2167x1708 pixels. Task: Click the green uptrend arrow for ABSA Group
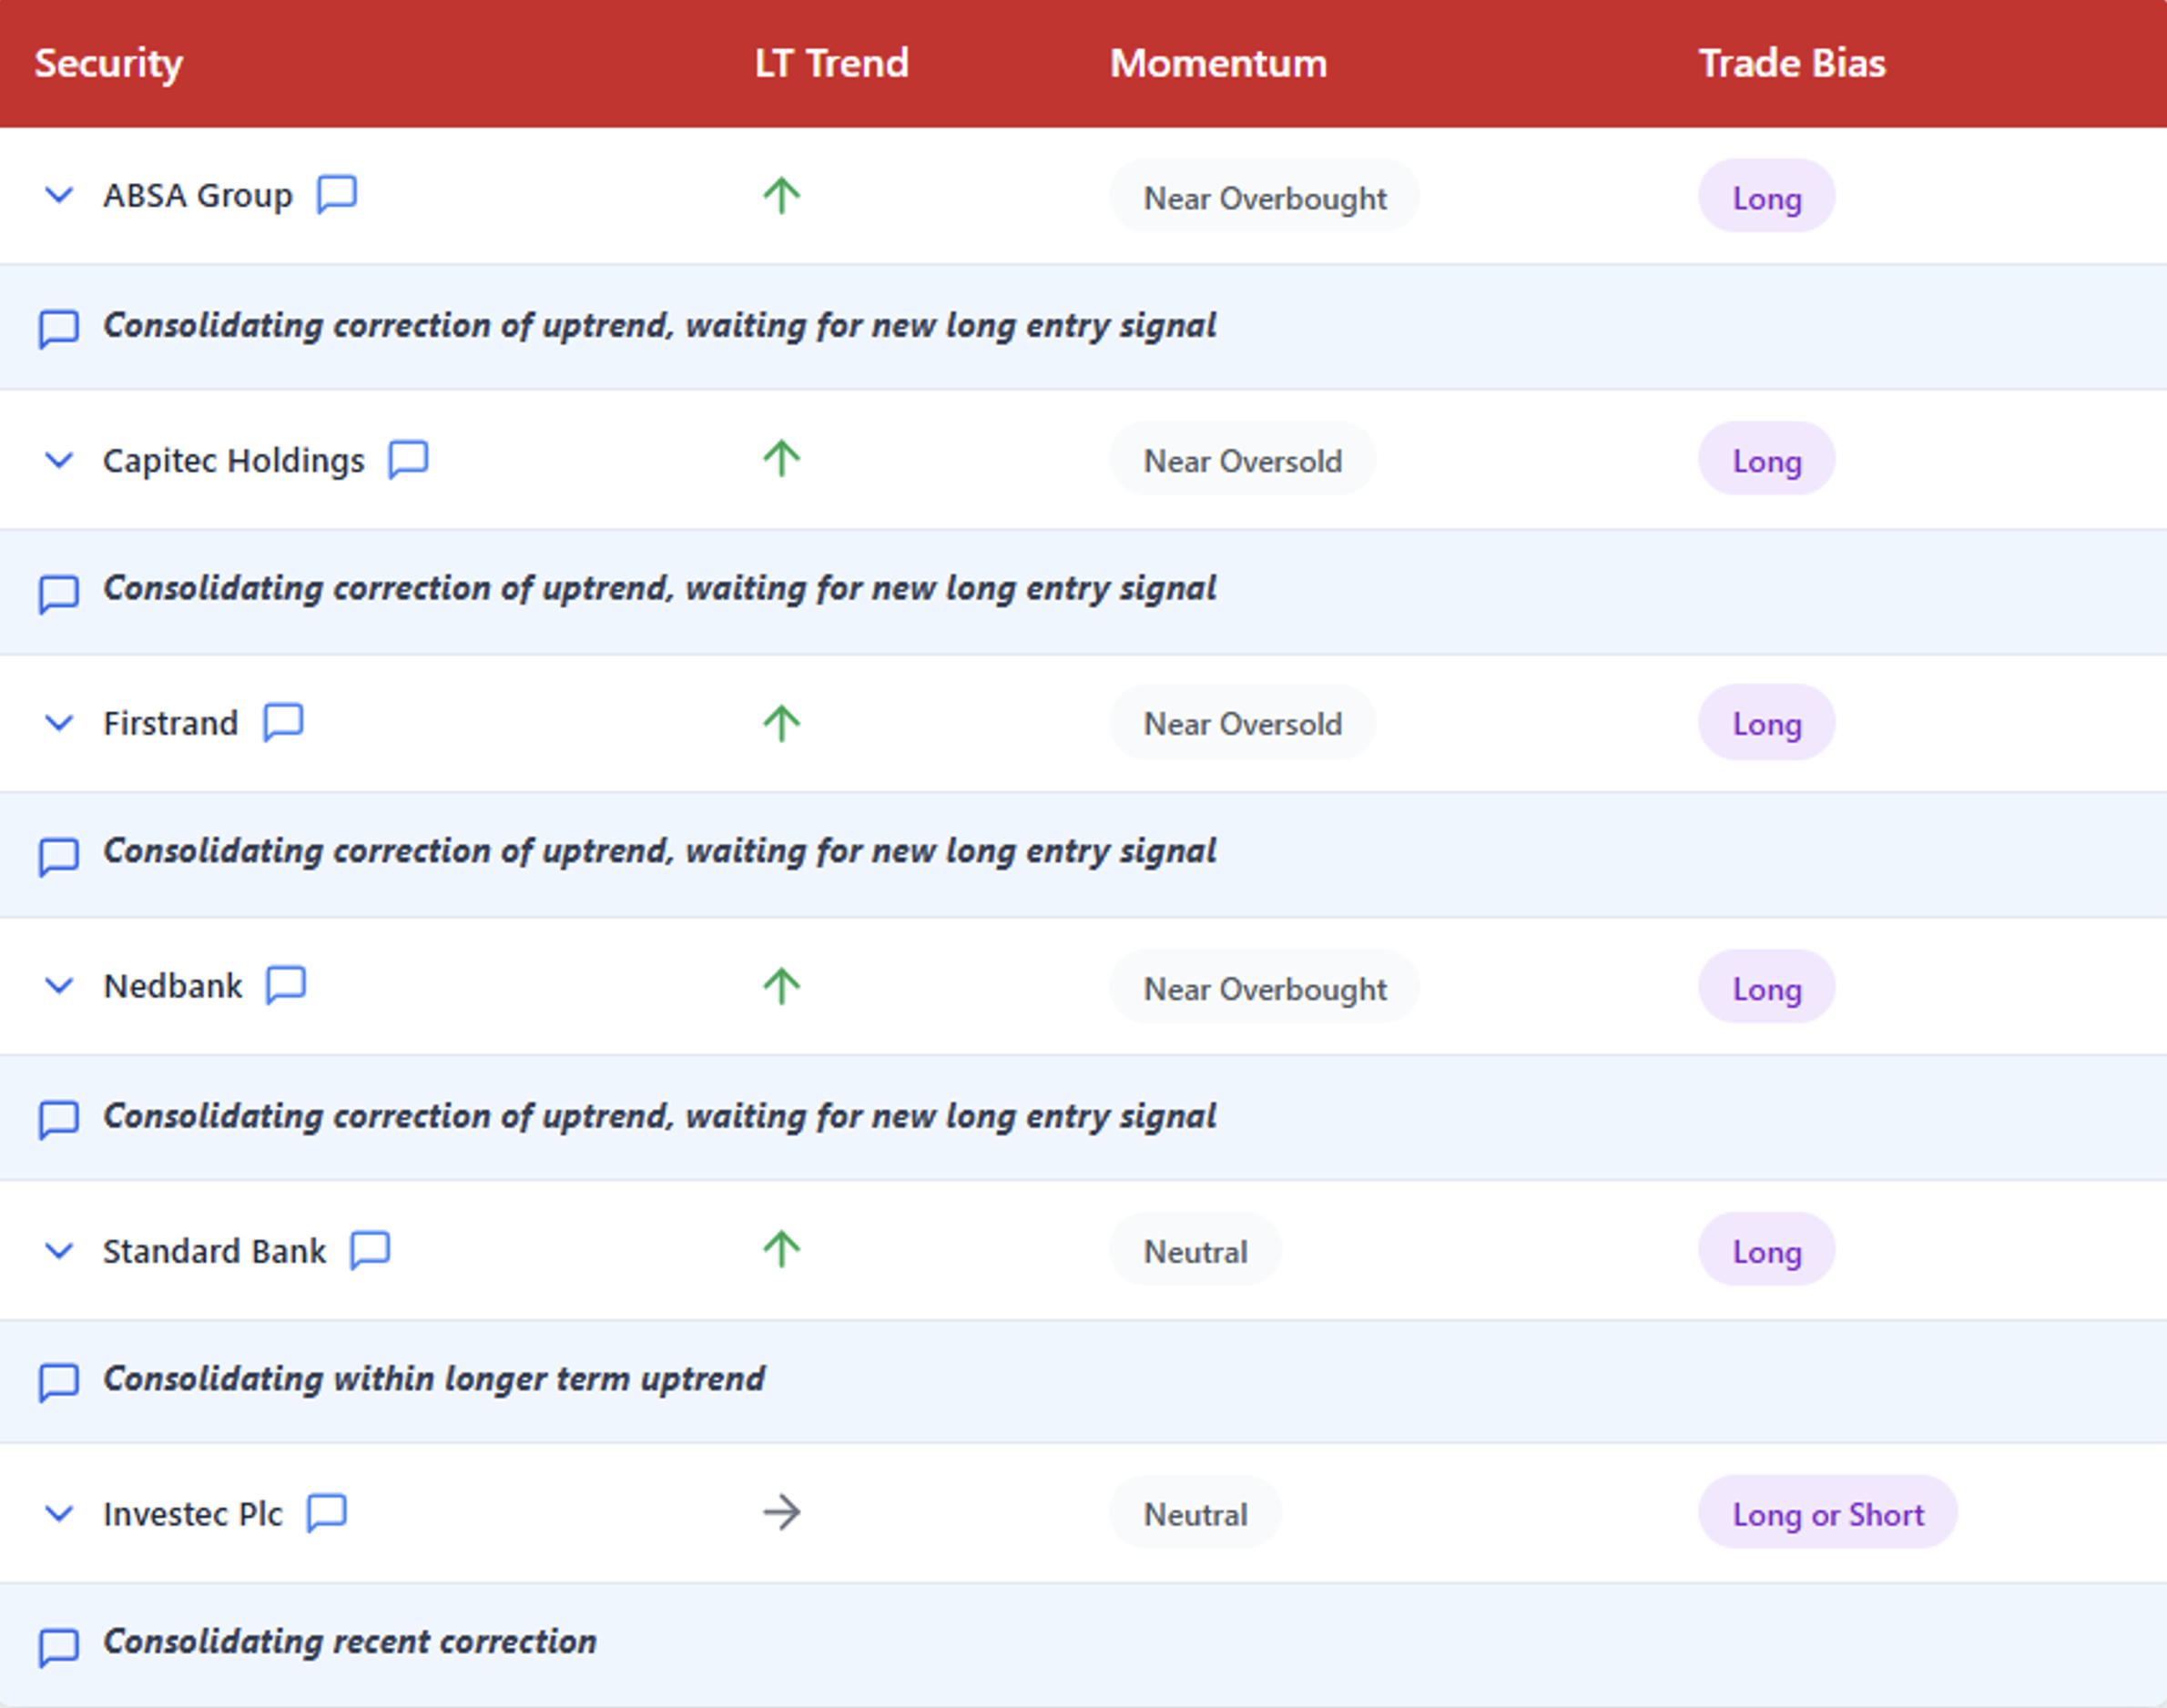(x=781, y=195)
